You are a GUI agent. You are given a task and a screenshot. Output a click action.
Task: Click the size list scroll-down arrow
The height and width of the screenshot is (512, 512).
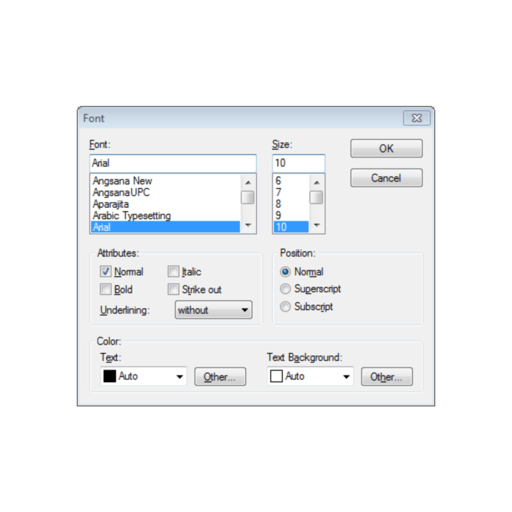click(x=317, y=225)
